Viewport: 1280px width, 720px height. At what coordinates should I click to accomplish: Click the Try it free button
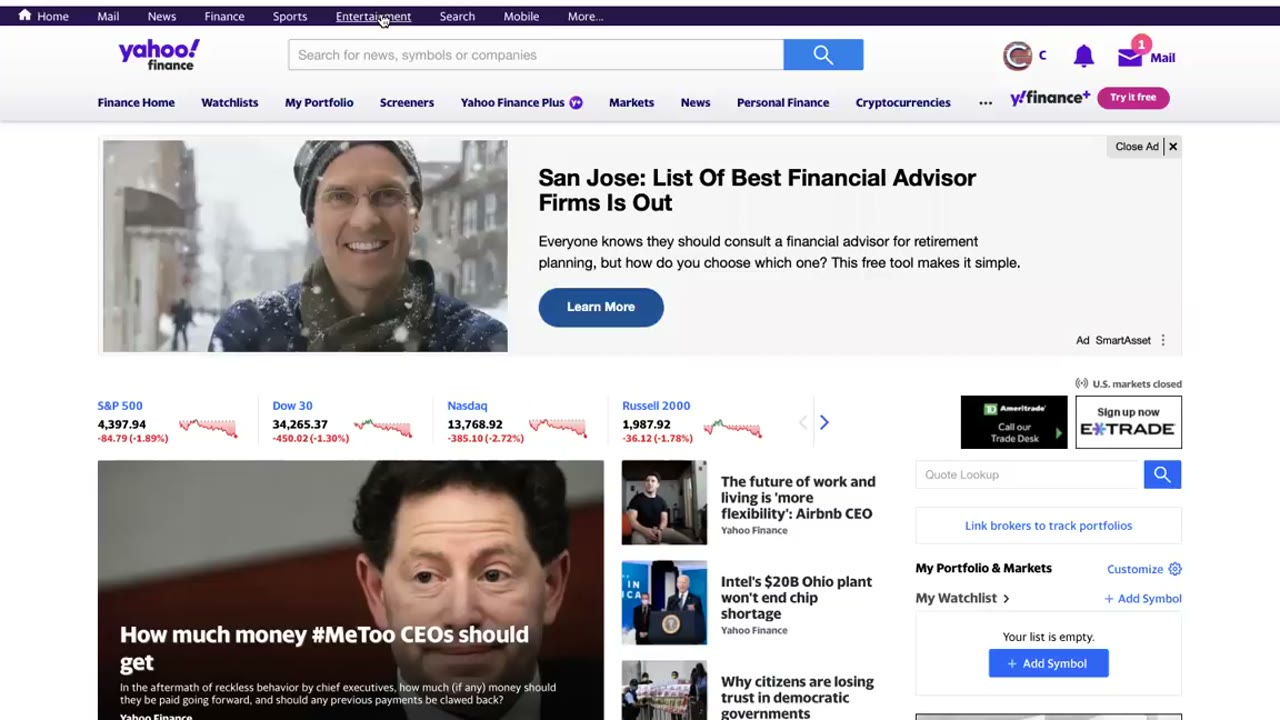click(1133, 97)
